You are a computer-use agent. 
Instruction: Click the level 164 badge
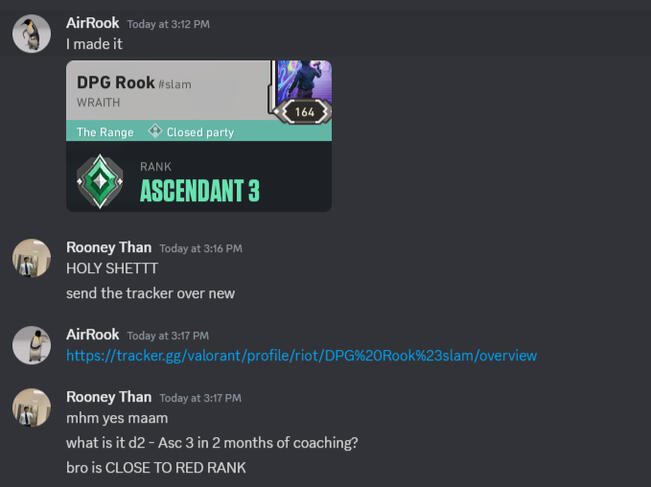(304, 112)
